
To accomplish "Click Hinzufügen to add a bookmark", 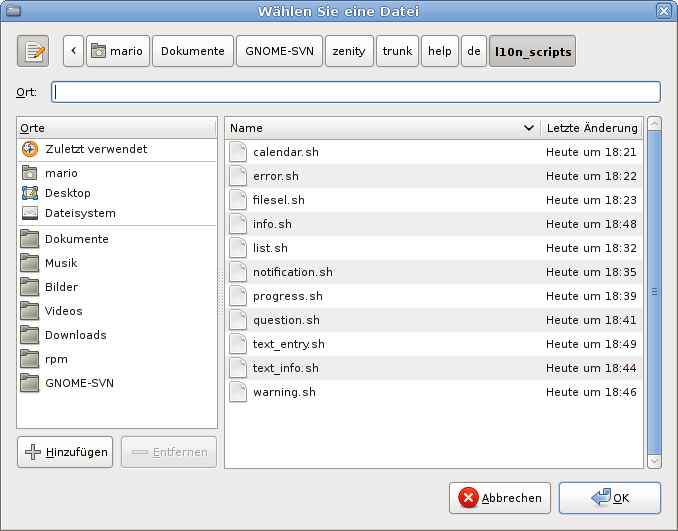I will tap(65, 452).
